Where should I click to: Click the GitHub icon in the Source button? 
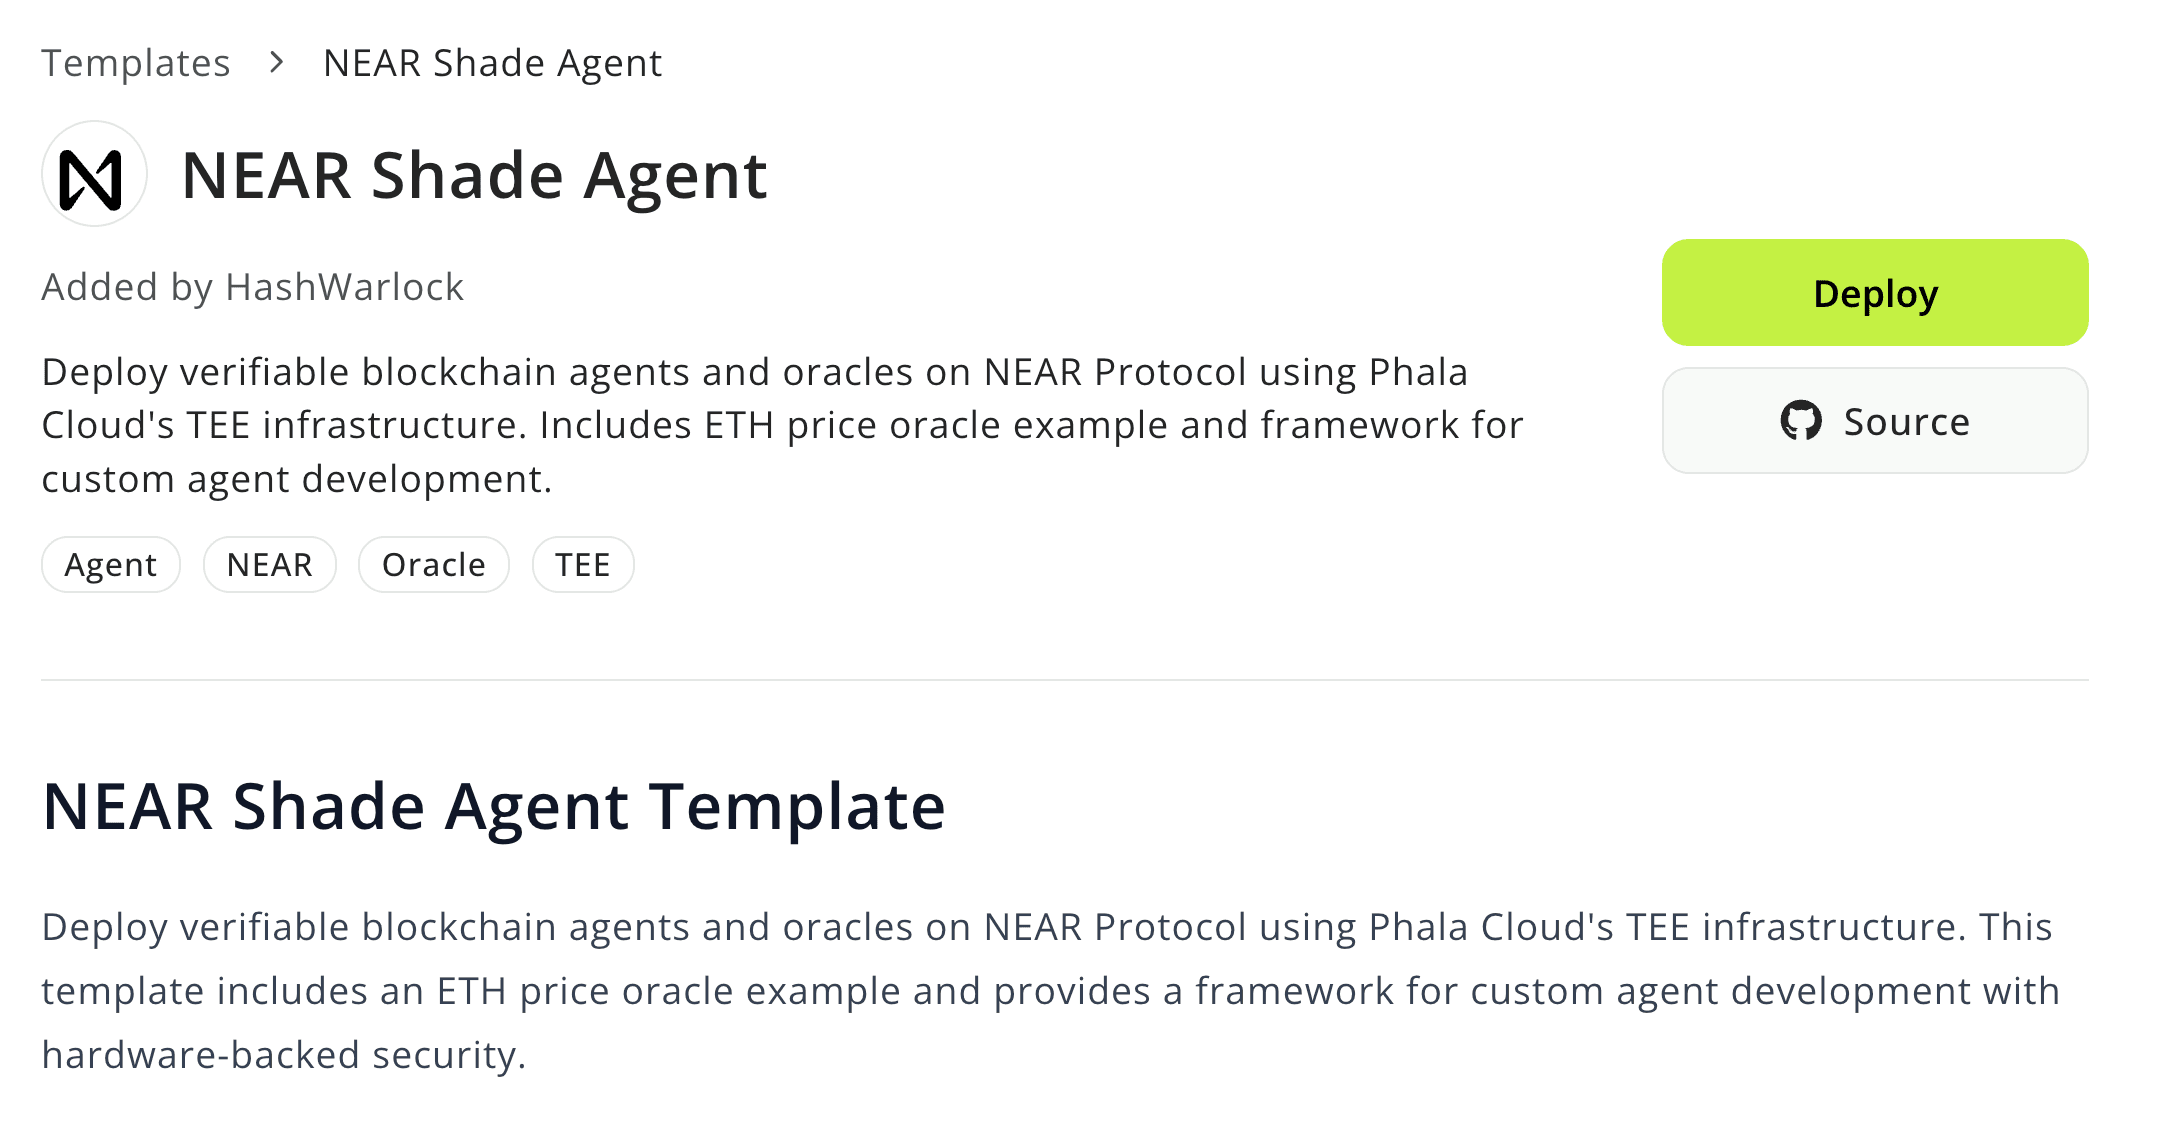pyautogui.click(x=1801, y=421)
